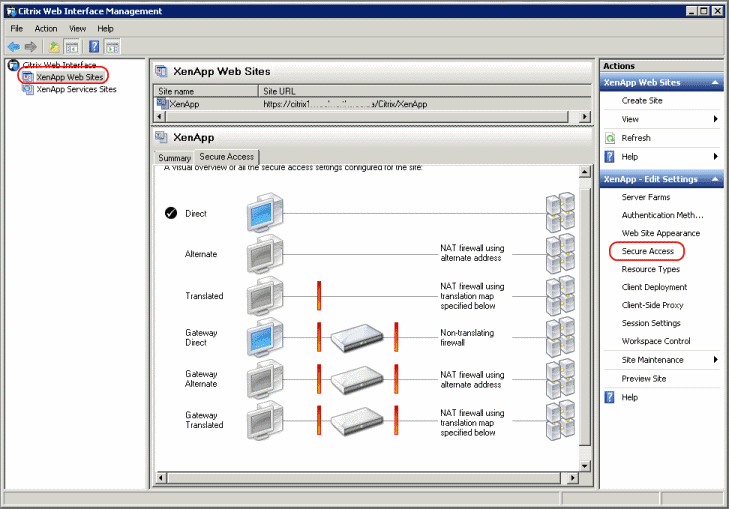Expand the Site Maintenance submenu arrow
Viewport: 729px width, 509px height.
point(716,359)
